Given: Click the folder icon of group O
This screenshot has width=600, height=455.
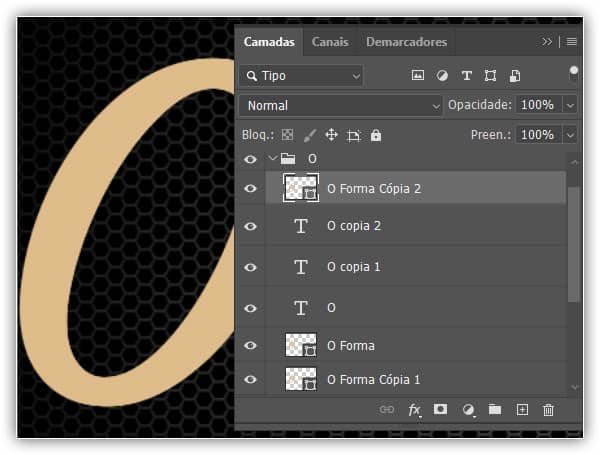Looking at the screenshot, I should (x=288, y=158).
